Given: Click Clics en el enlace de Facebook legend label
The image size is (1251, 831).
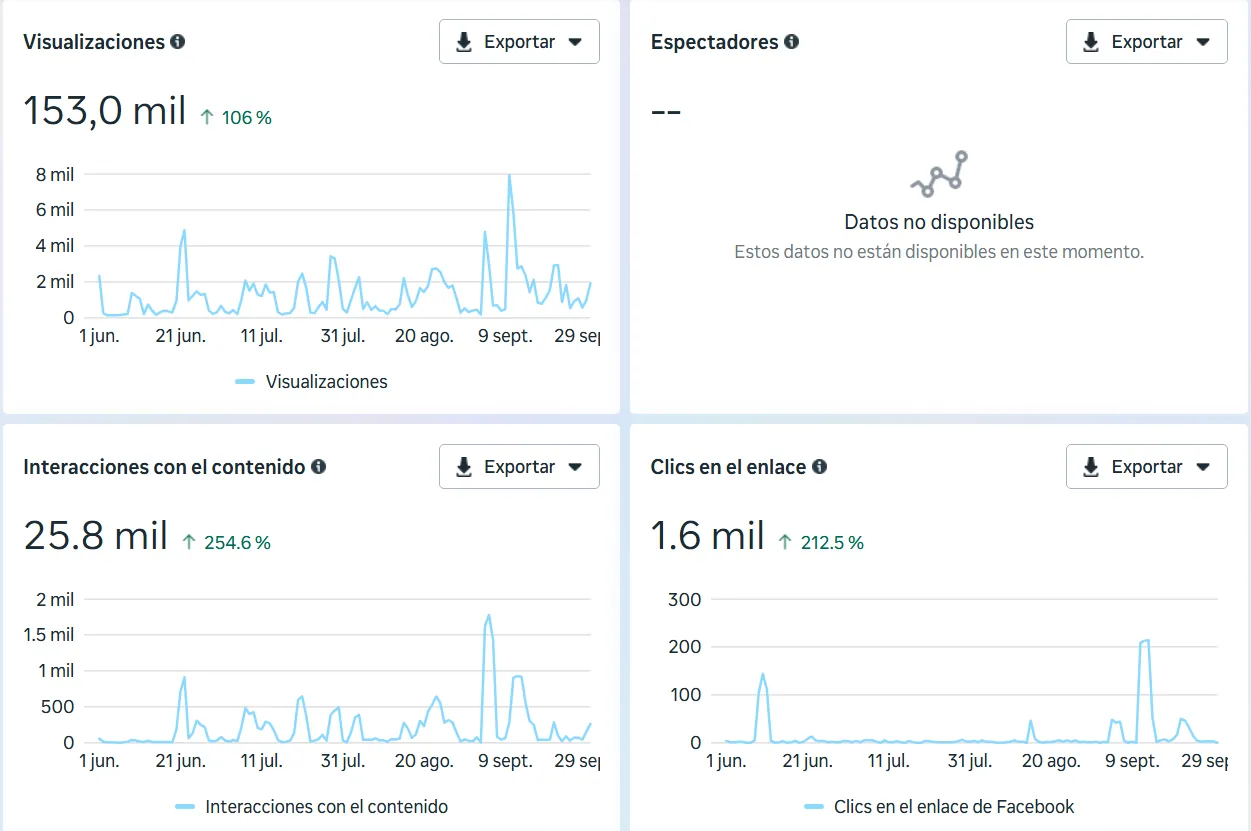Looking at the screenshot, I should 954,807.
